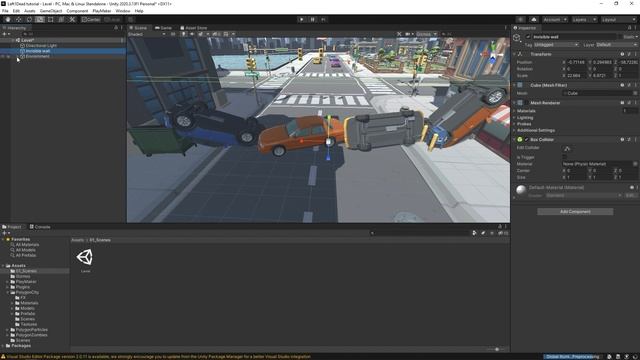Screen dimensions: 640x360
Task: Open the PlayMaker menu
Action: 102,11
